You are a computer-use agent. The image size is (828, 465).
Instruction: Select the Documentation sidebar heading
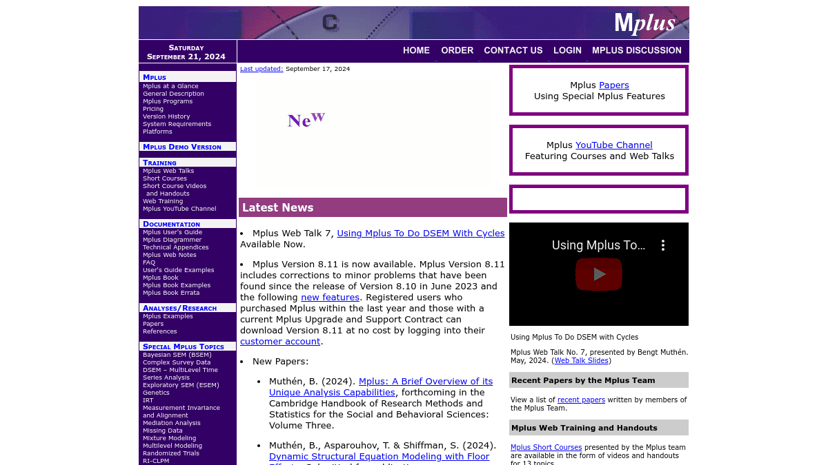tap(171, 224)
